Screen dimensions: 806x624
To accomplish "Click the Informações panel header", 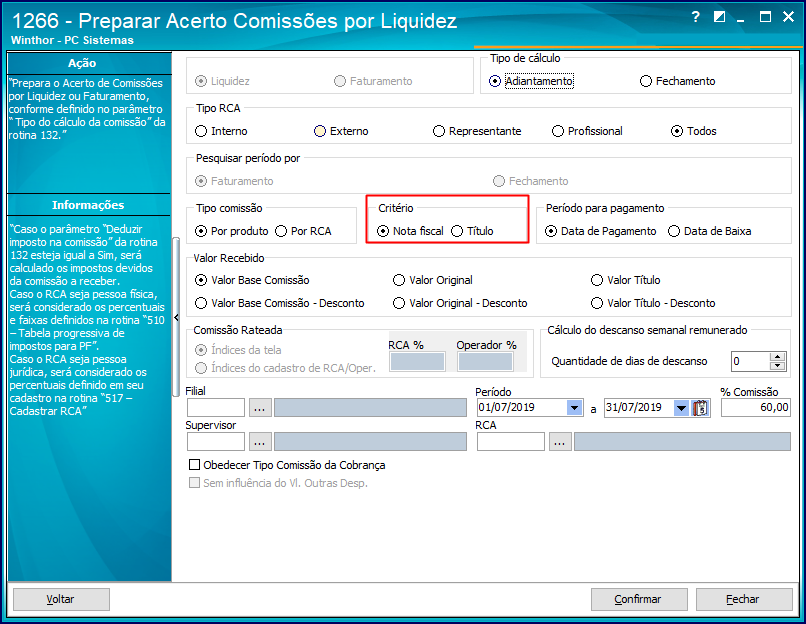I will click(89, 205).
